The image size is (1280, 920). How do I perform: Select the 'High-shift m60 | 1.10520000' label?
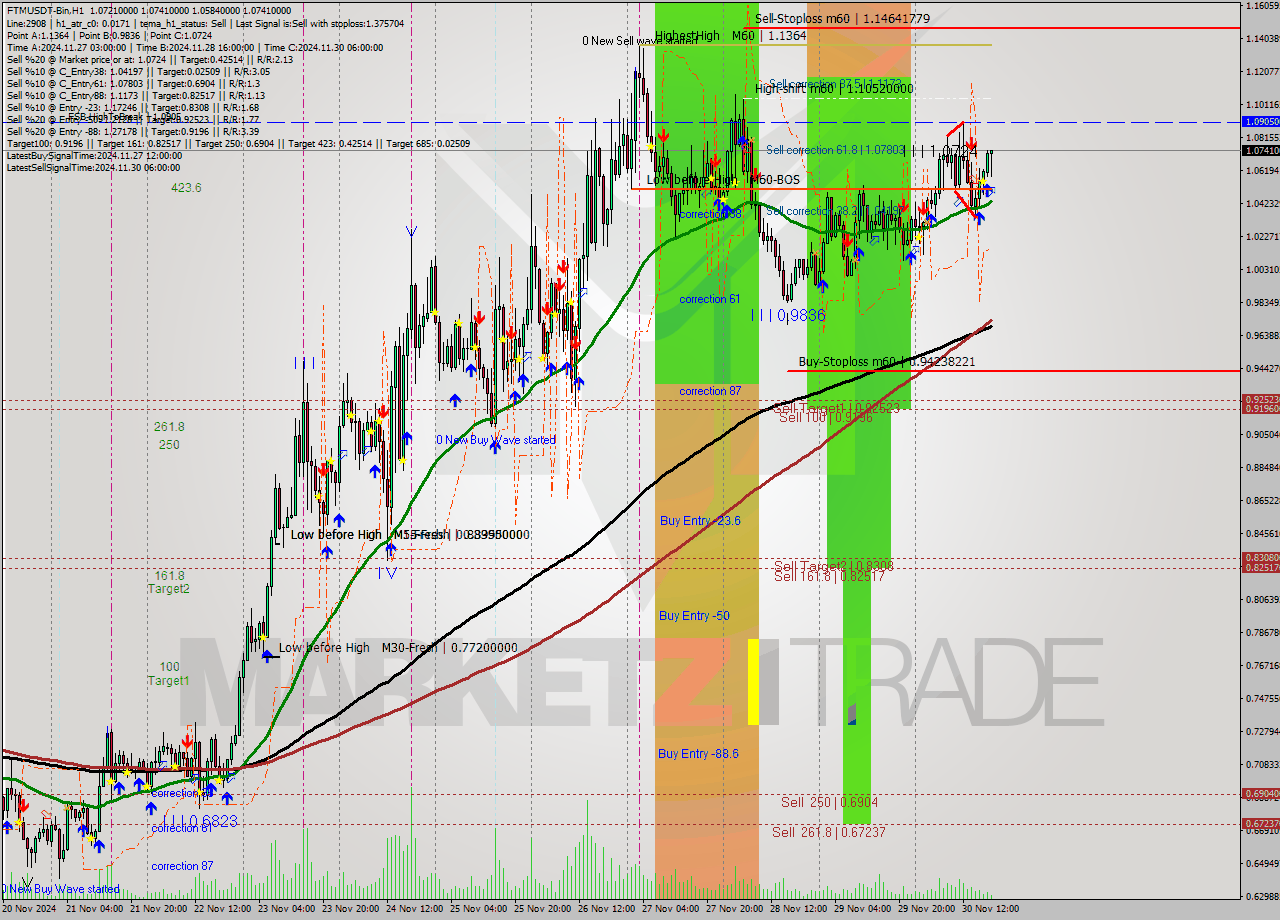point(834,88)
